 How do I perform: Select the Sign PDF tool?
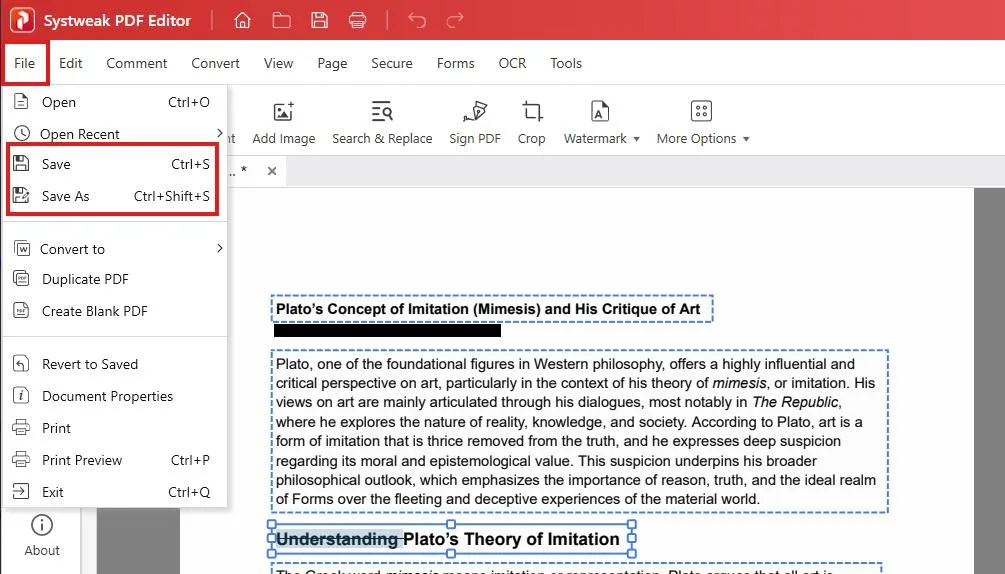coord(475,123)
